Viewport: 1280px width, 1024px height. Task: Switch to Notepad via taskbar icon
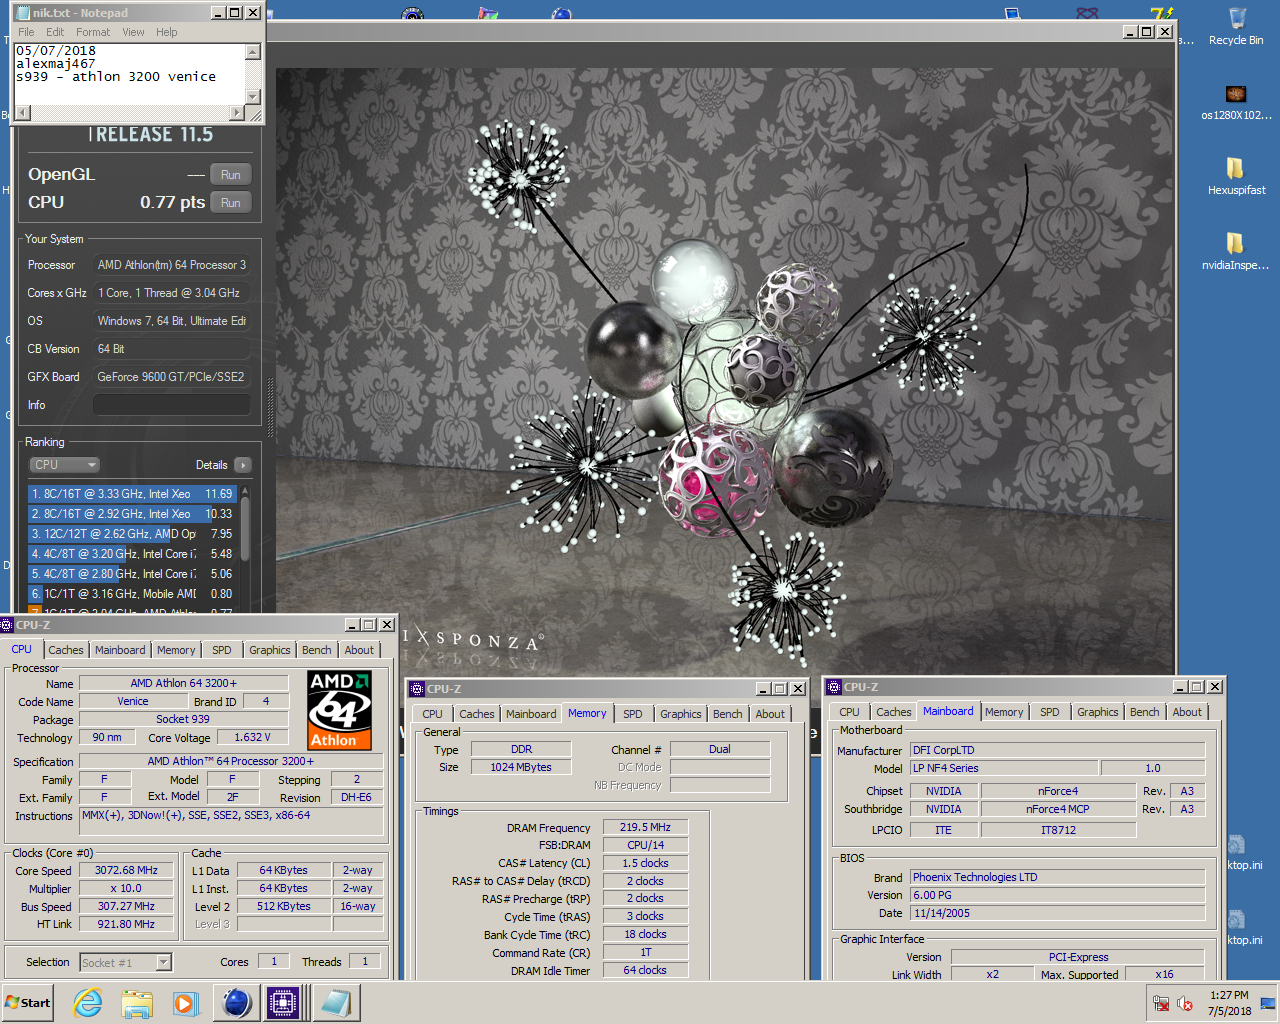click(x=336, y=1003)
